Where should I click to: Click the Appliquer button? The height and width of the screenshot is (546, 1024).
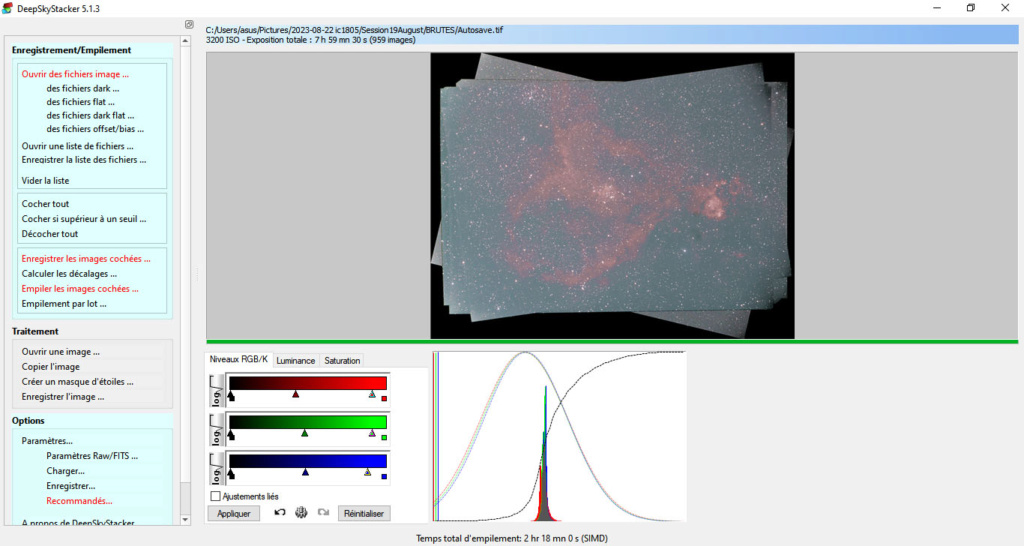click(234, 513)
